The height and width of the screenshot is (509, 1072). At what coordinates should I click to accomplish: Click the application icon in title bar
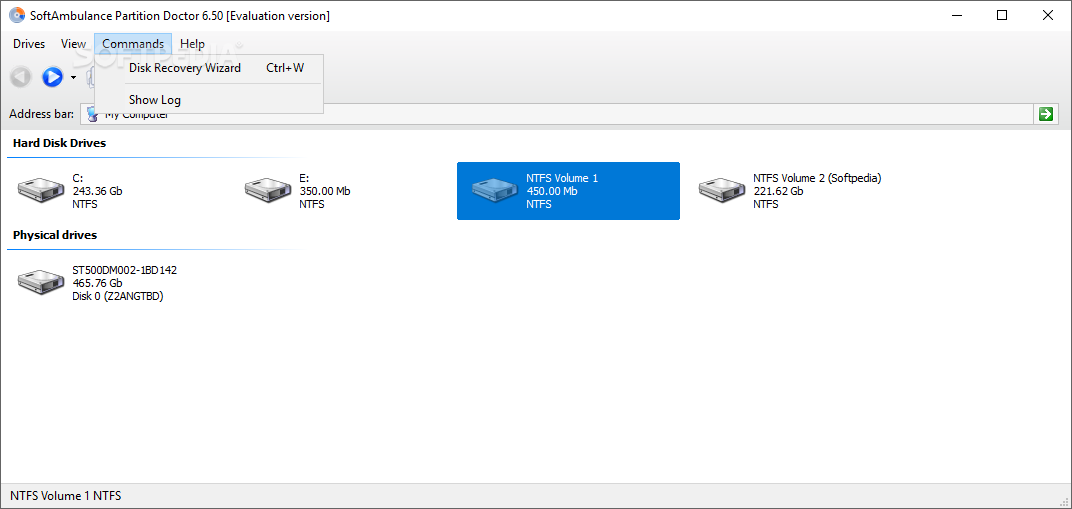(16, 15)
